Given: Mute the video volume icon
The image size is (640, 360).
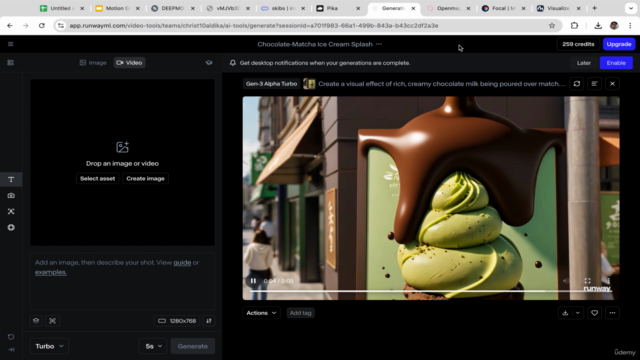Looking at the screenshot, I should pyautogui.click(x=566, y=281).
